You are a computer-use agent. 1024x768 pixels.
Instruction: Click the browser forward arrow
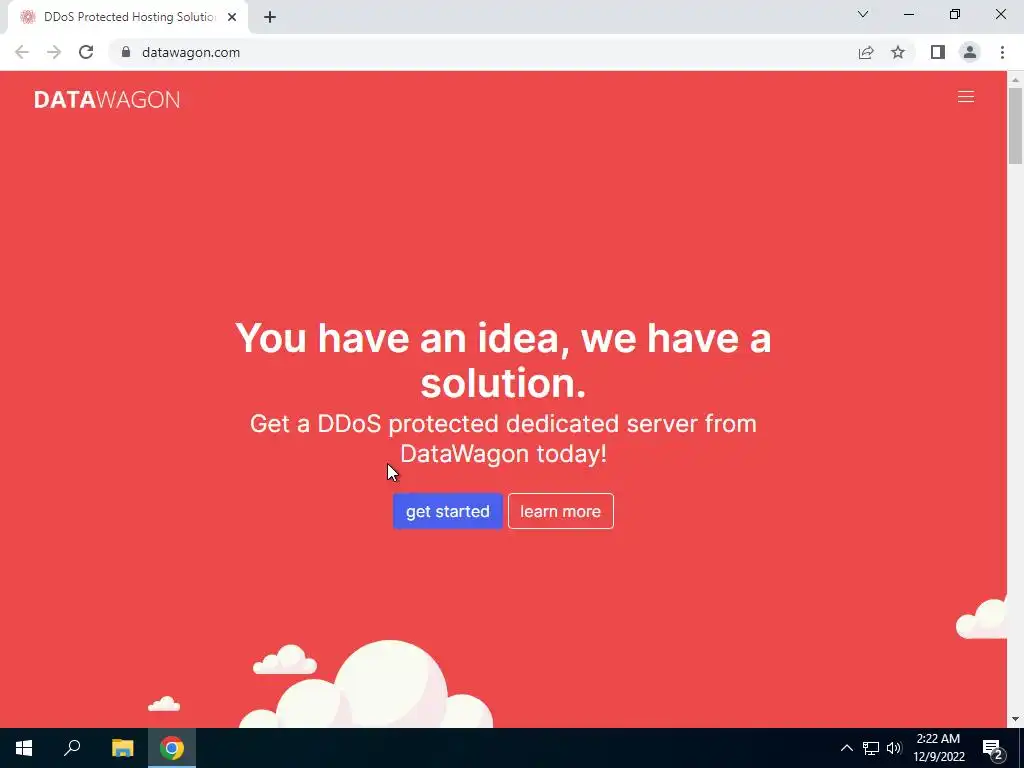pyautogui.click(x=54, y=52)
